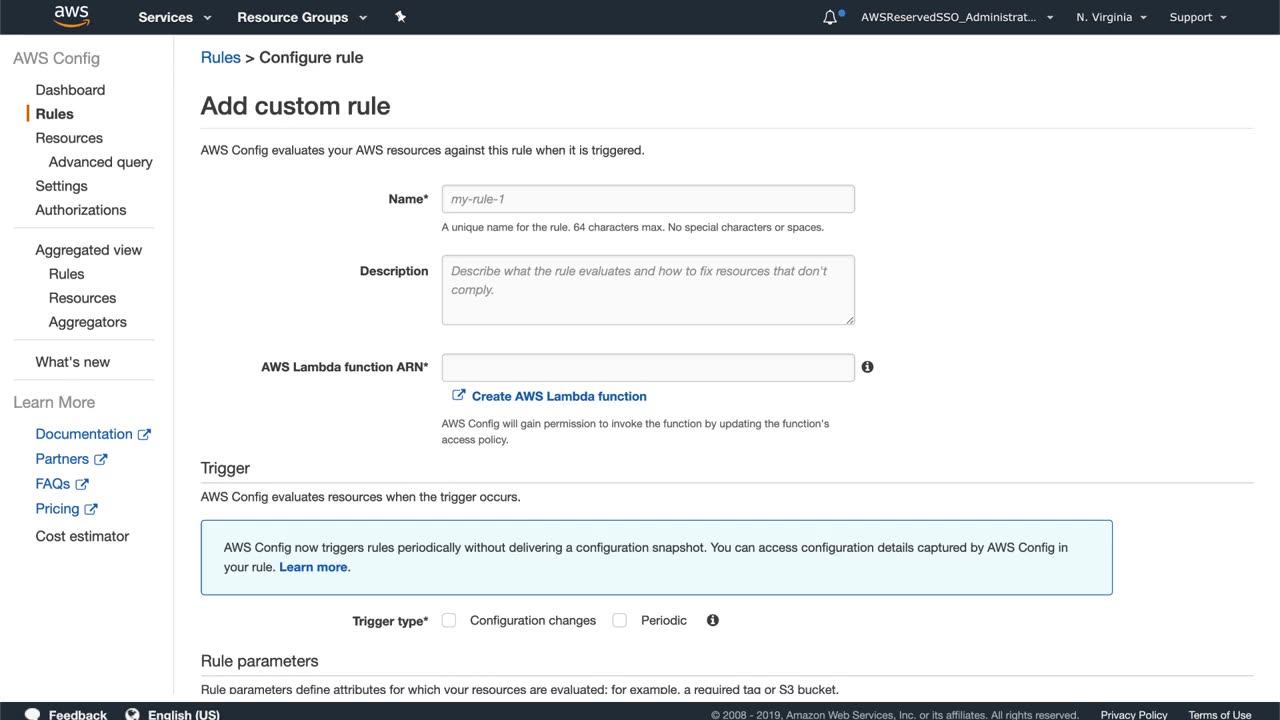1280x720 pixels.
Task: Expand the Services dropdown menu
Action: tap(175, 17)
